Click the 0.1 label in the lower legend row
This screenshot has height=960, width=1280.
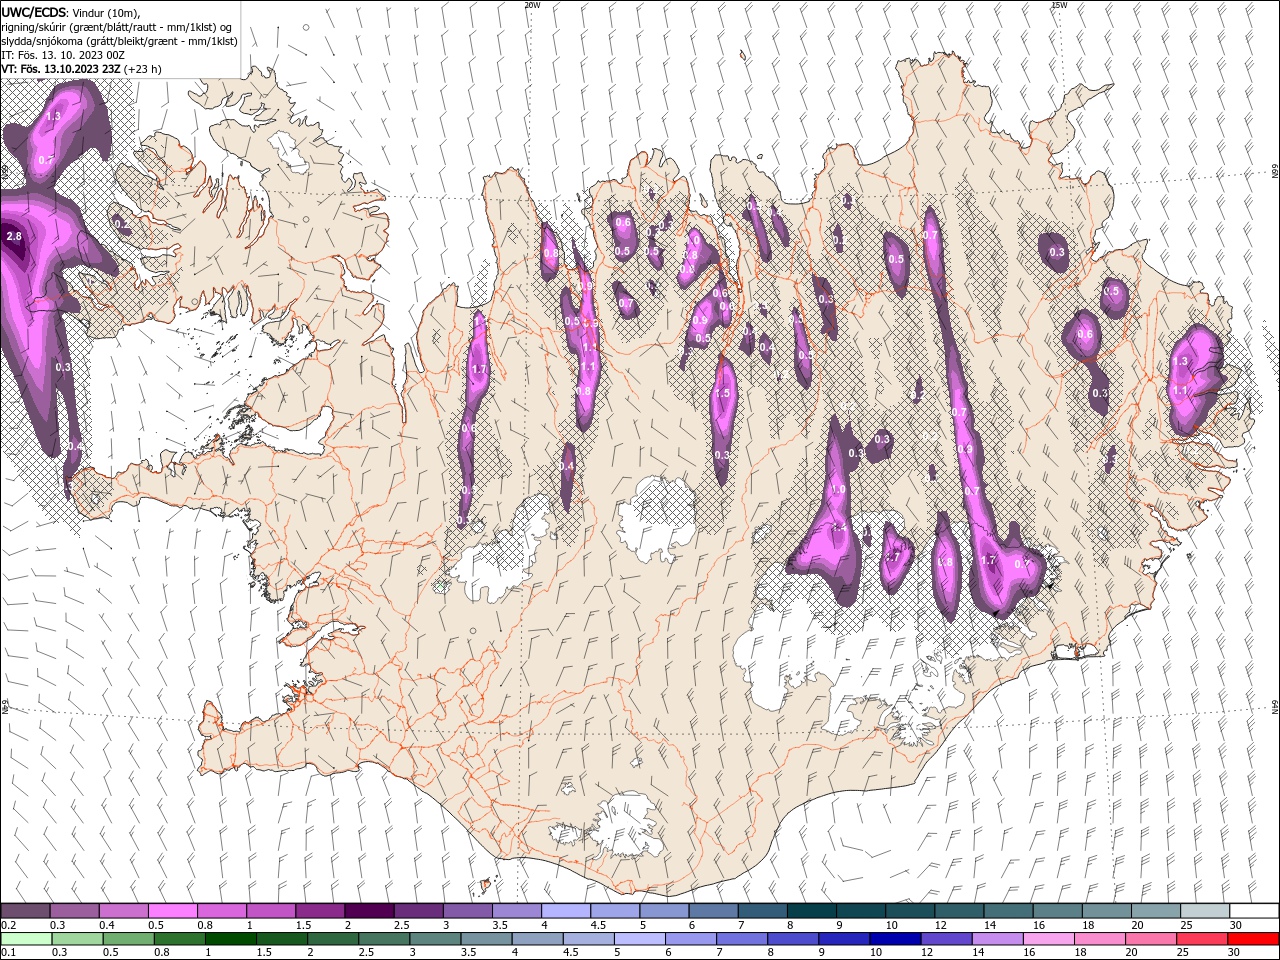(8, 952)
